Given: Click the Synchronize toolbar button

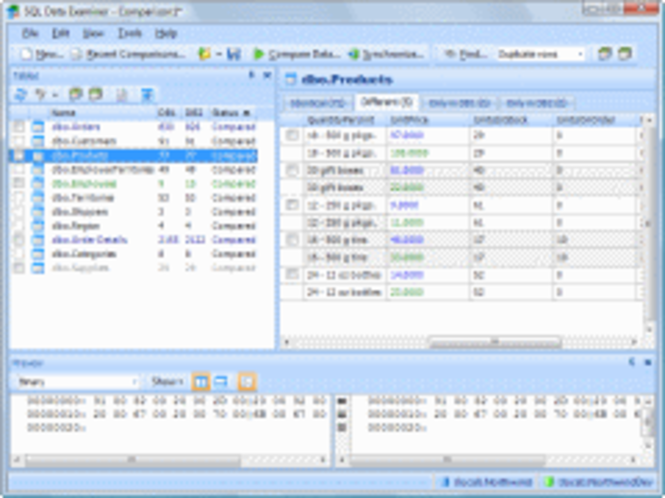Looking at the screenshot, I should point(386,54).
